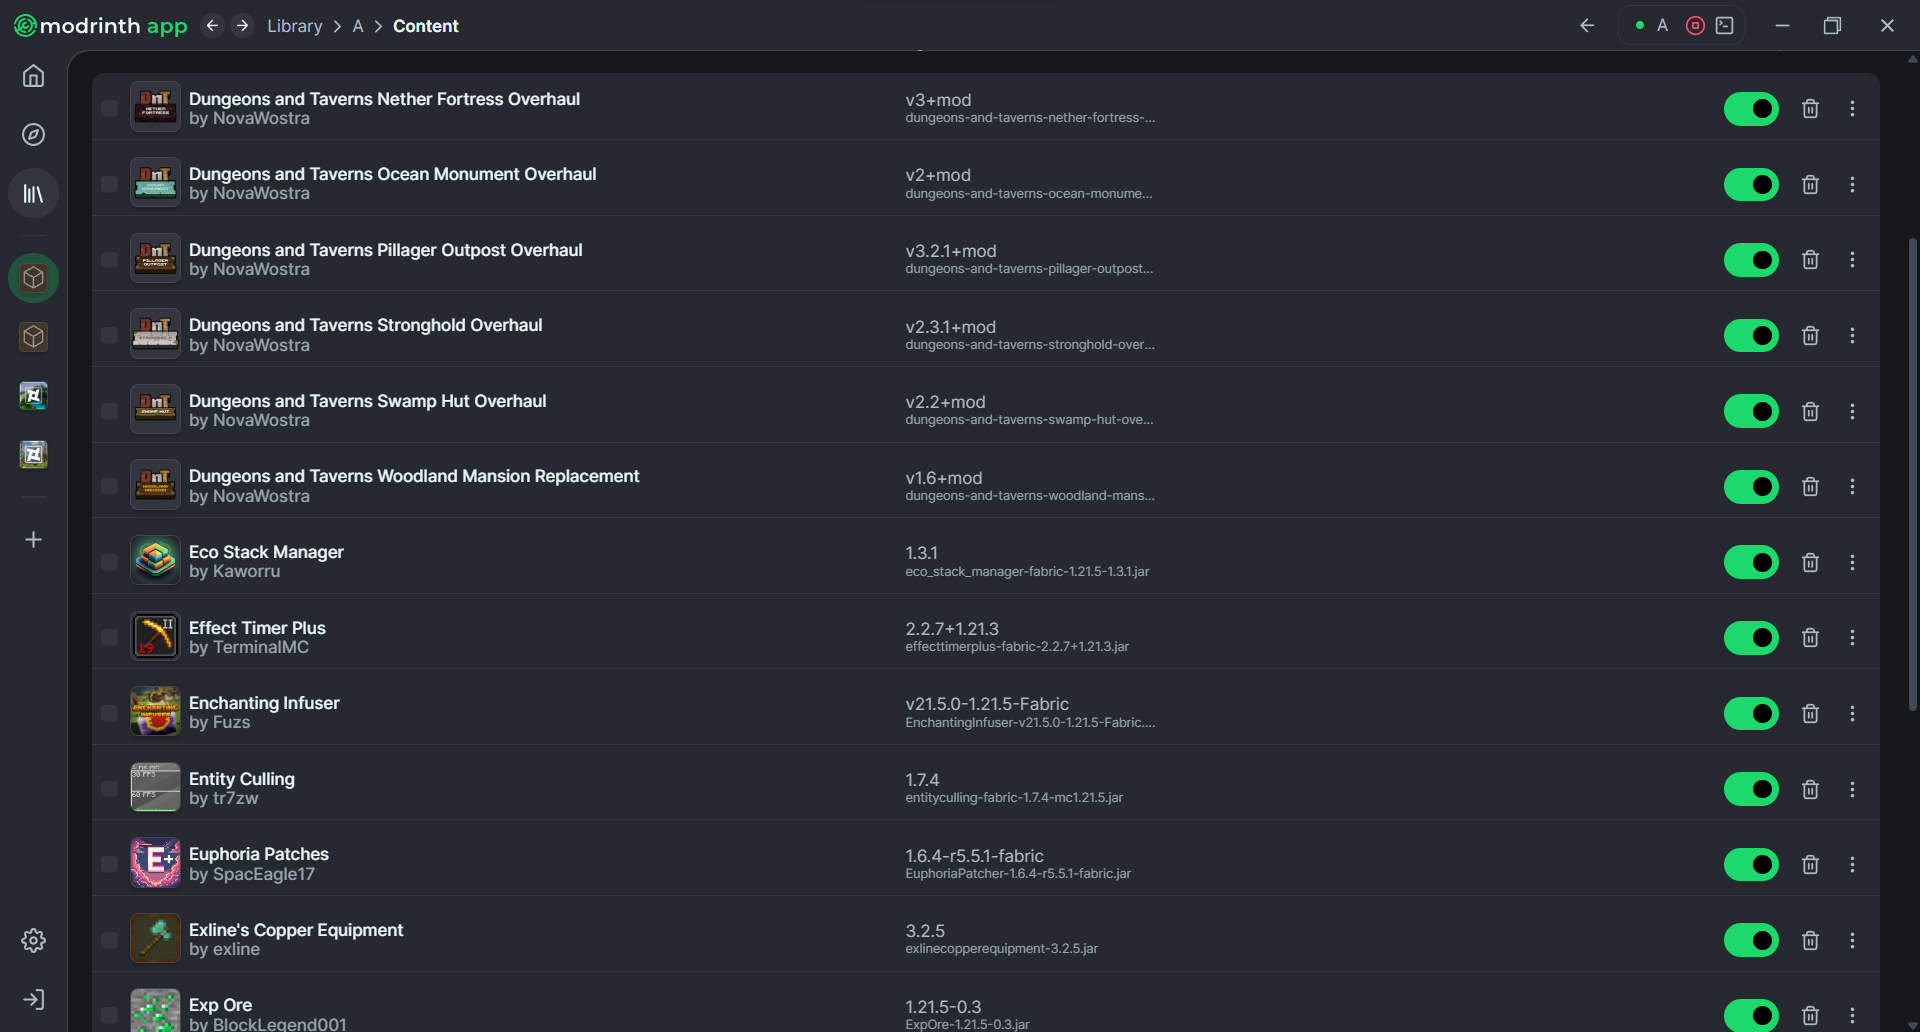
Task: Tick the checkbox for Euphoria Patches
Action: (109, 865)
